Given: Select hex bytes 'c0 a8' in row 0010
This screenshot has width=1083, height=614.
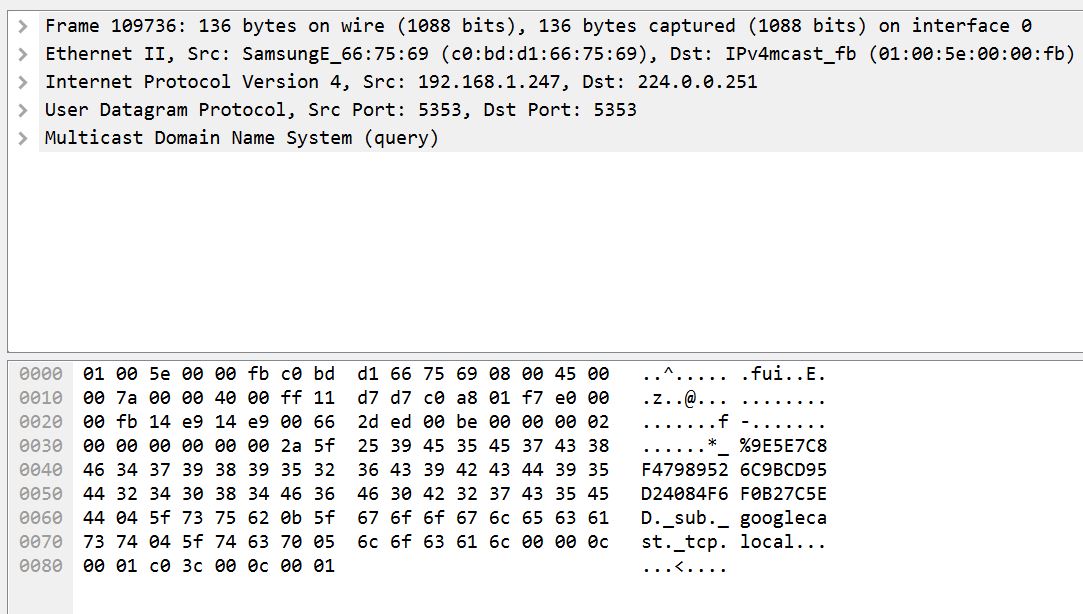Looking at the screenshot, I should (x=417, y=399).
